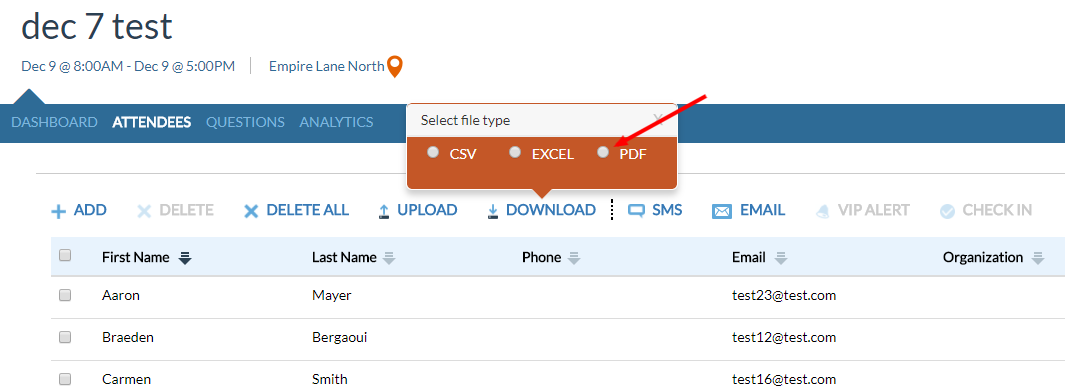Click the download arrow icon
The image size is (1065, 387).
[x=492, y=212]
